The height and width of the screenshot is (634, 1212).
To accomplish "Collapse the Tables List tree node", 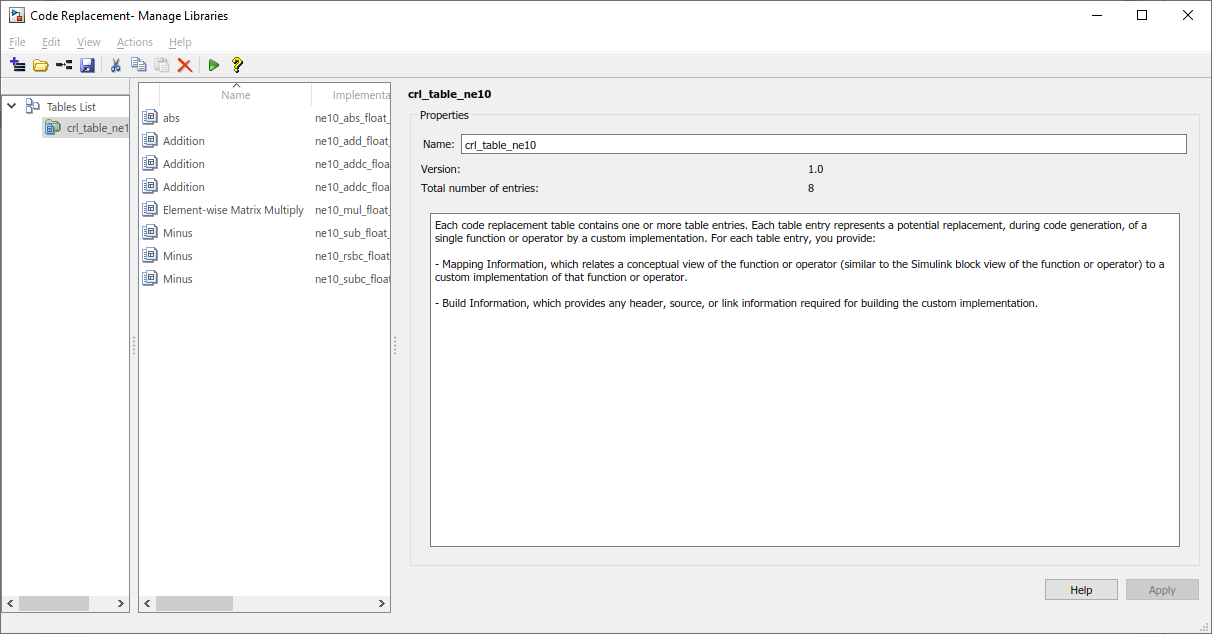I will (x=12, y=106).
